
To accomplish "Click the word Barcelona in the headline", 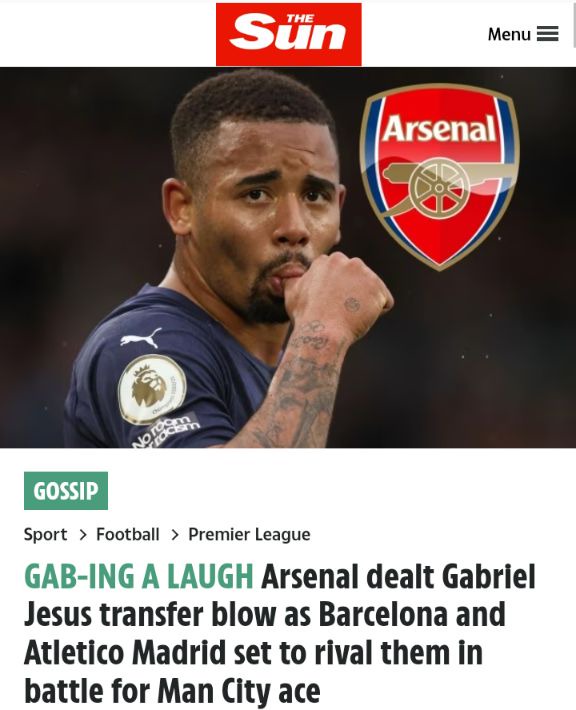I will point(383,614).
